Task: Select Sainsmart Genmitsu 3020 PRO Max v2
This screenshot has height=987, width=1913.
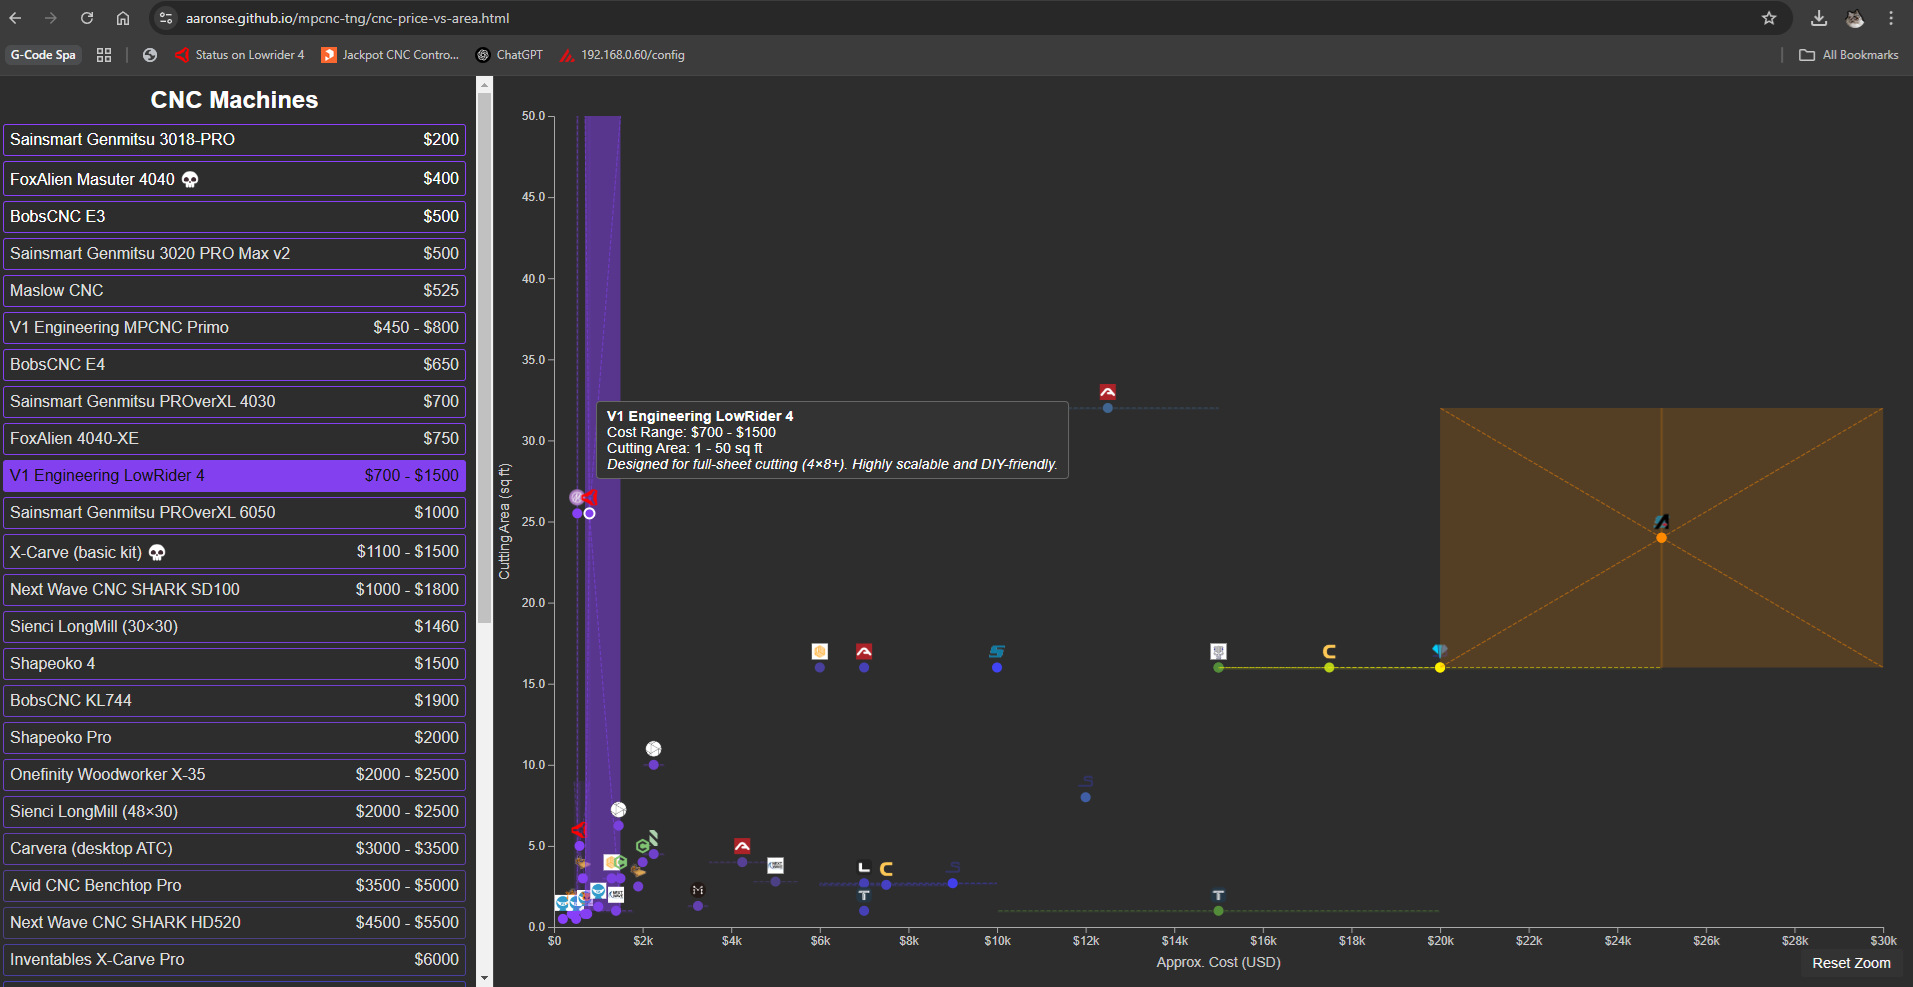Action: tap(234, 254)
